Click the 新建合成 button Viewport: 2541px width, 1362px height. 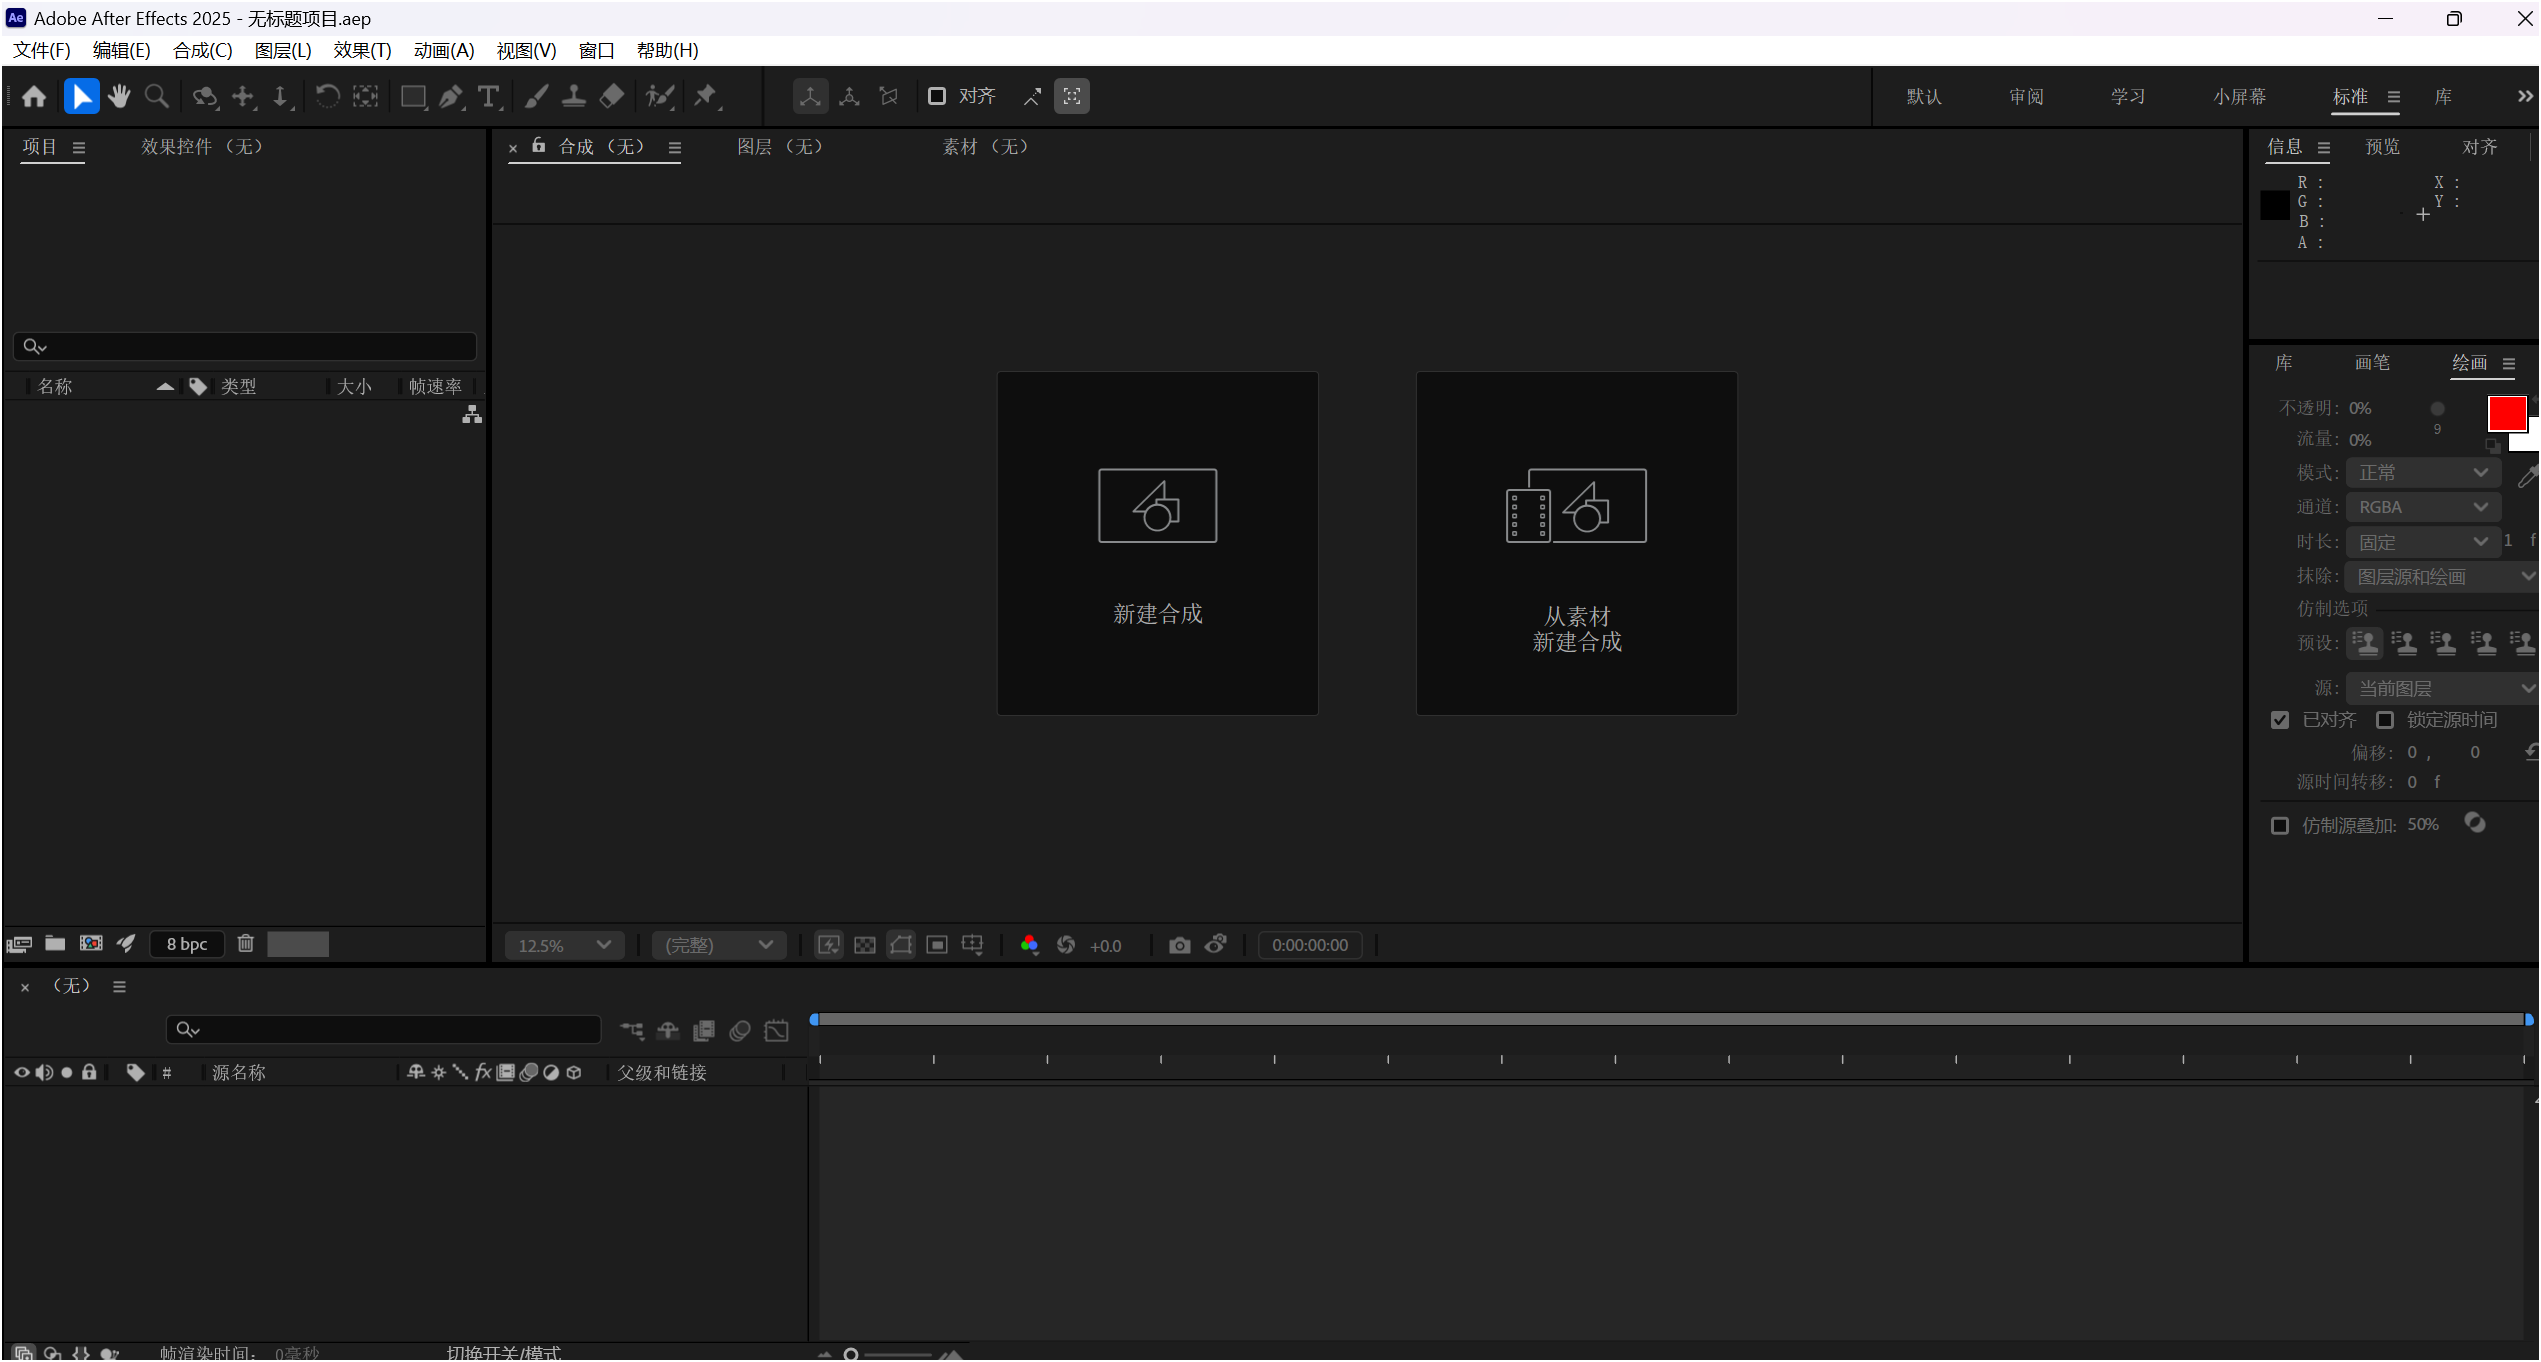pos(1157,543)
